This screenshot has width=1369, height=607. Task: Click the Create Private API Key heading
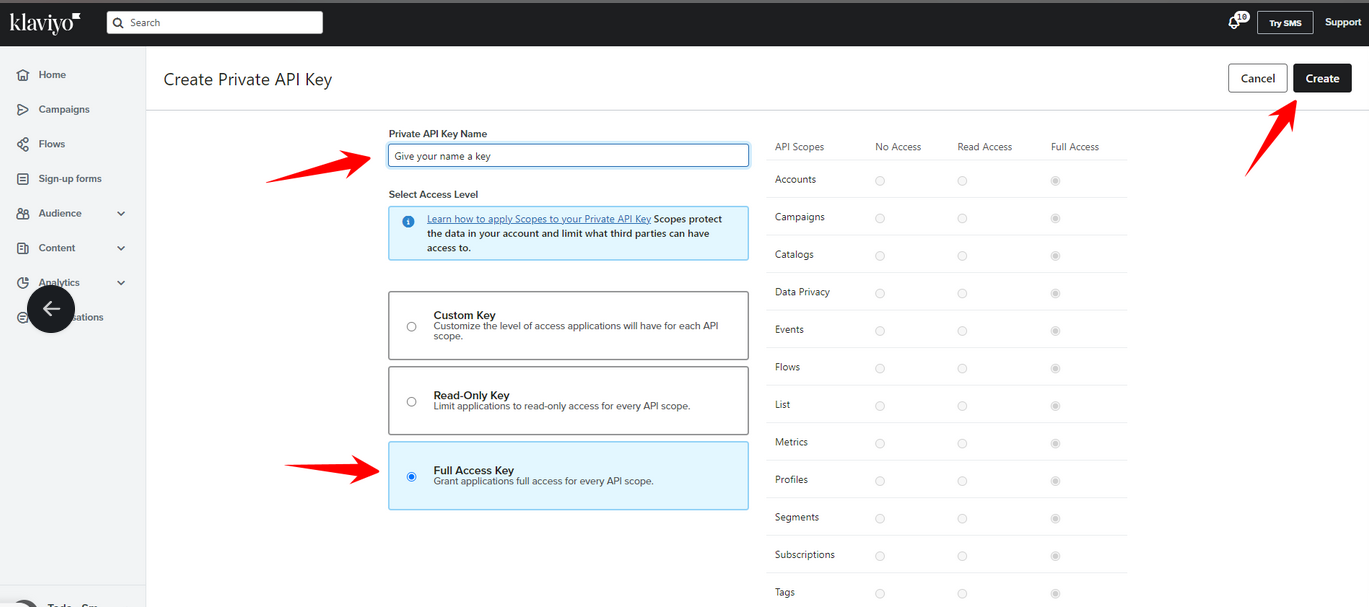248,79
